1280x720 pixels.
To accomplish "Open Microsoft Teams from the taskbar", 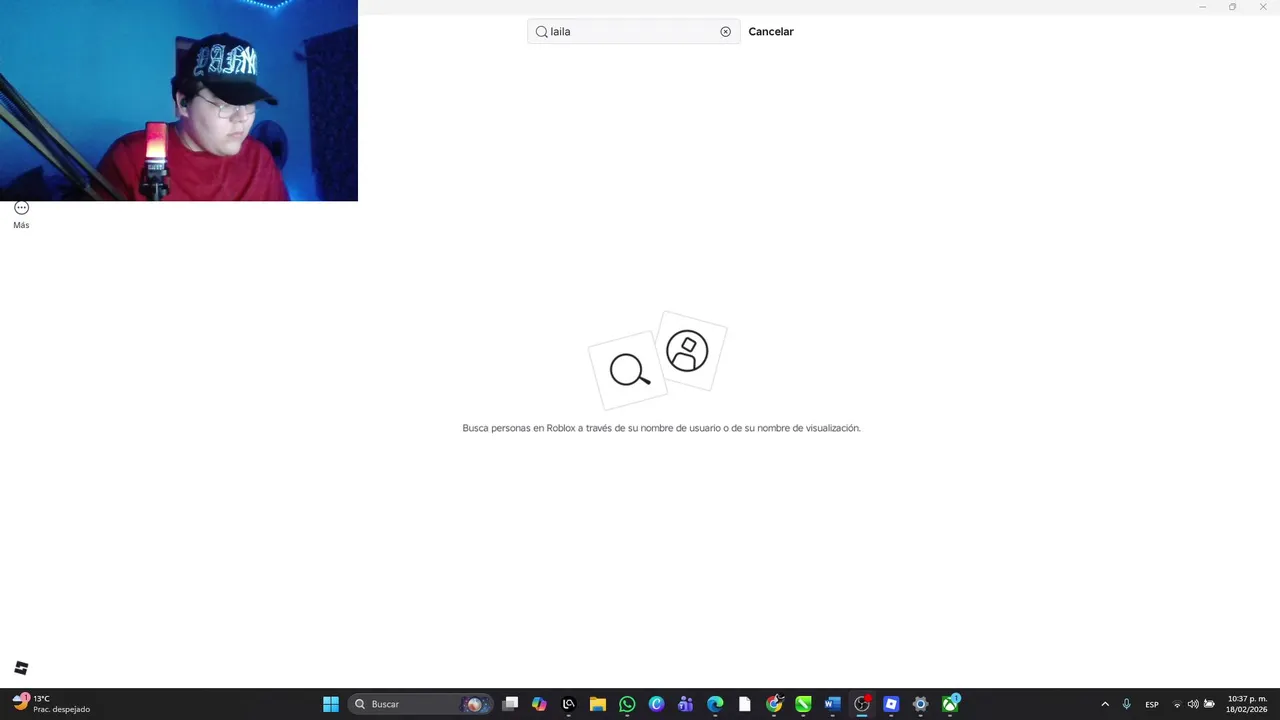I will pos(685,704).
